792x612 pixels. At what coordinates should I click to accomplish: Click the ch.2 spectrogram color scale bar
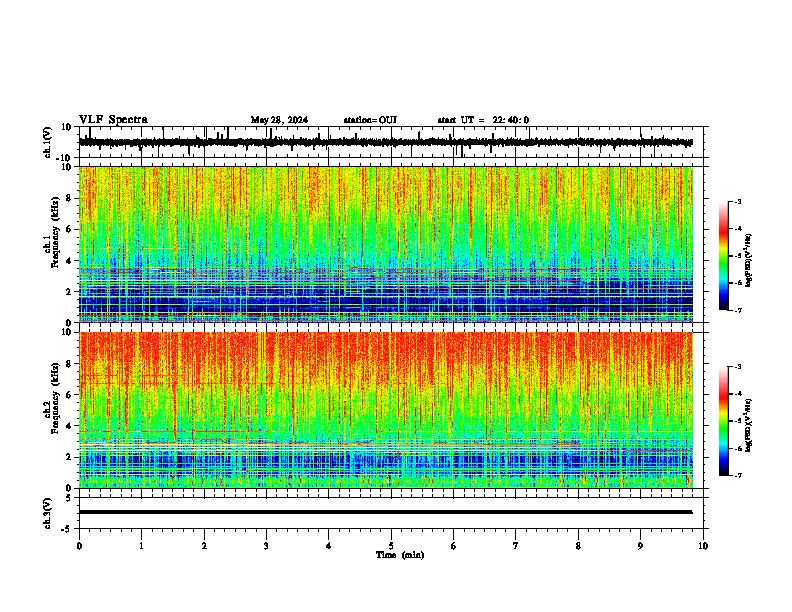coord(723,421)
